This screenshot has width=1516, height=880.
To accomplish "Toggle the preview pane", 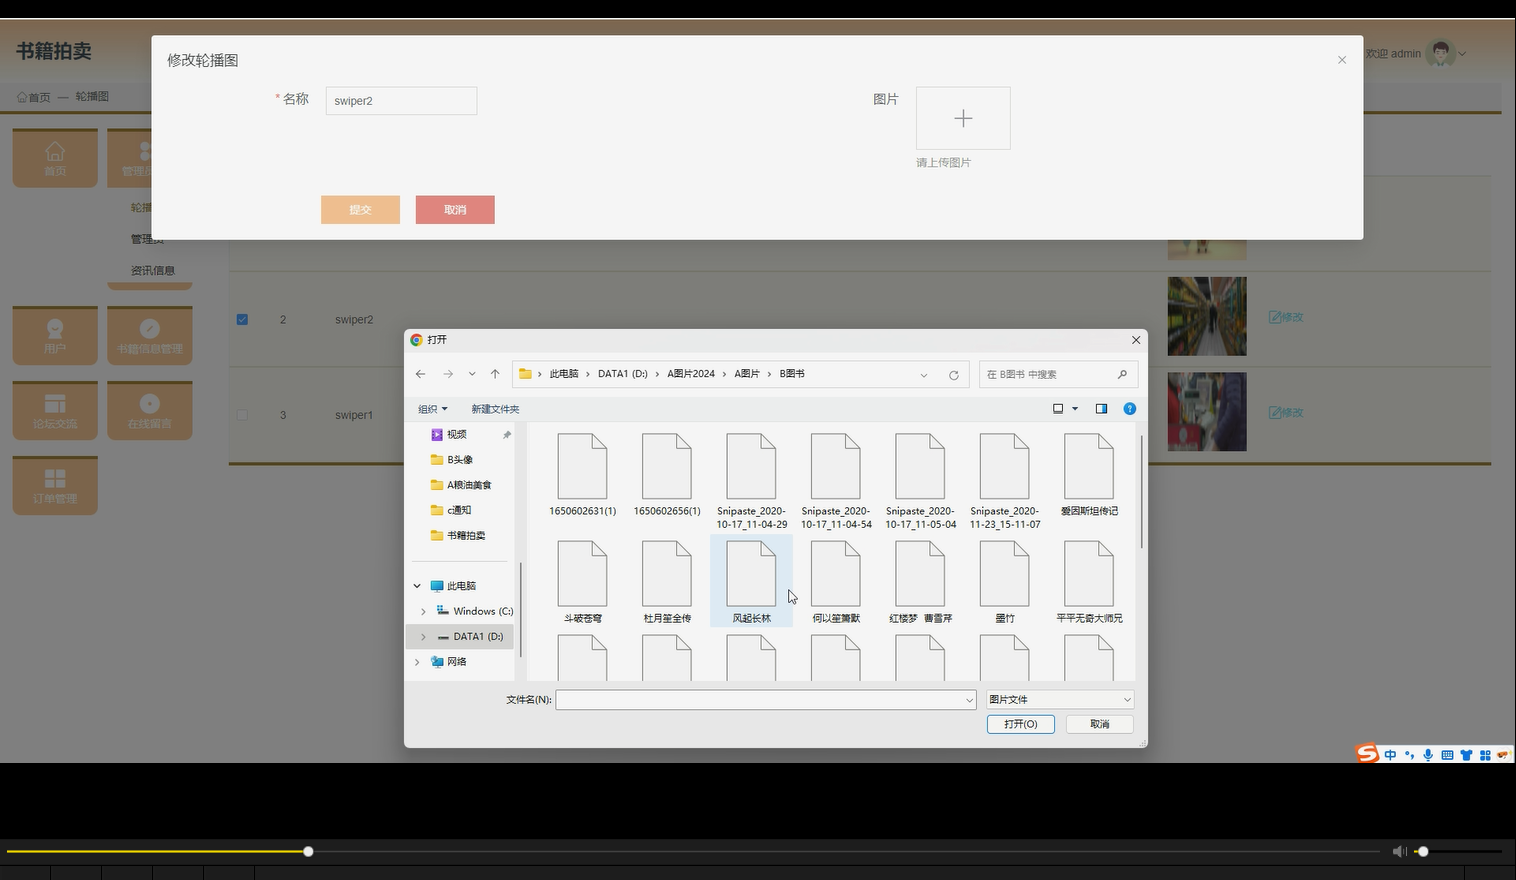I will pyautogui.click(x=1101, y=409).
